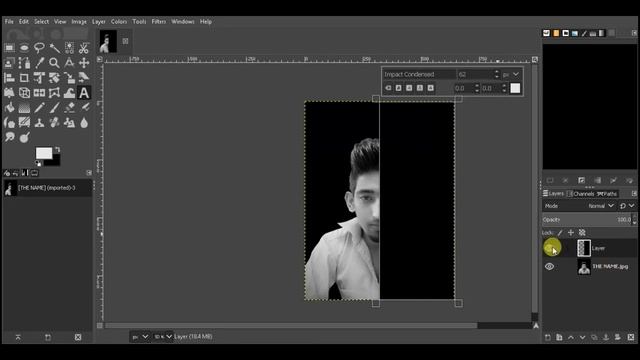Select the Pencil tool

coord(39,108)
